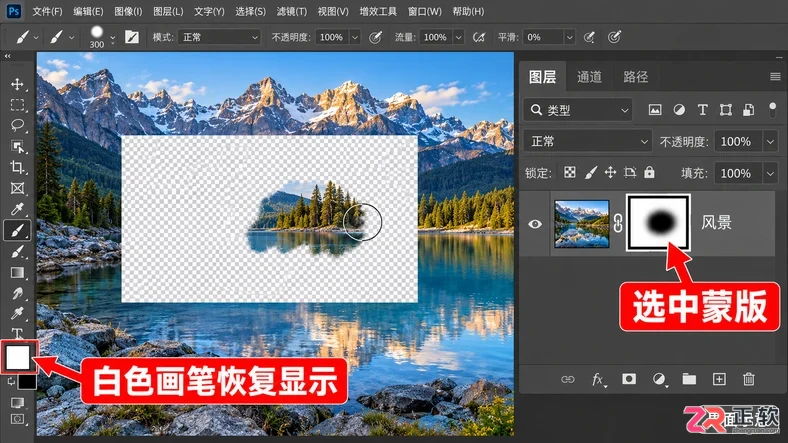Select the Lasso tool

(x=17, y=125)
